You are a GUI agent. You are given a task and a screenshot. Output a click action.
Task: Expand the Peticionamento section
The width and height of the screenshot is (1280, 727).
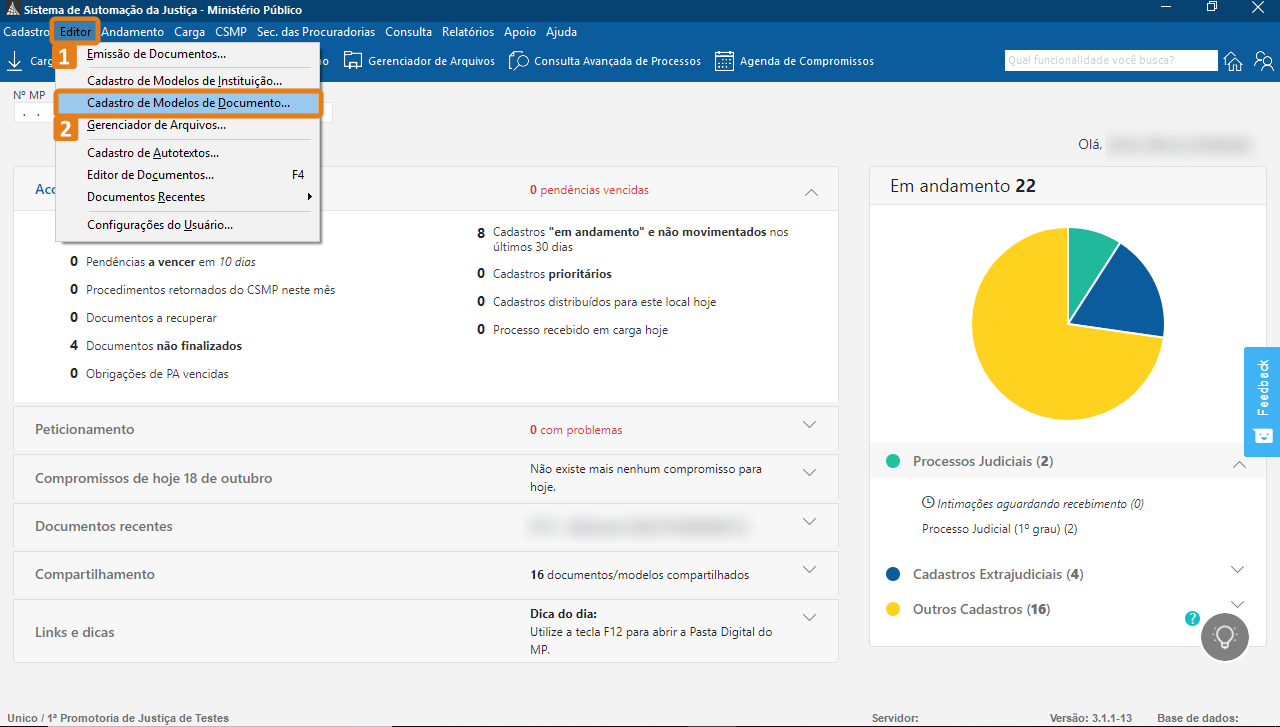pos(810,425)
